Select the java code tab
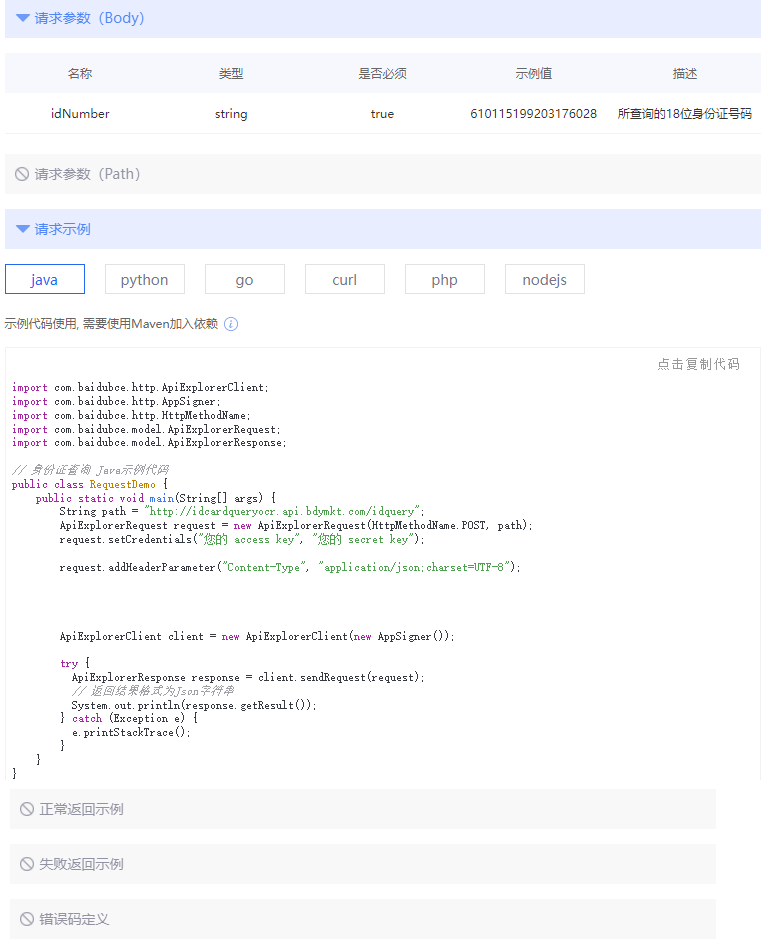The width and height of the screenshot is (764, 940). [45, 279]
